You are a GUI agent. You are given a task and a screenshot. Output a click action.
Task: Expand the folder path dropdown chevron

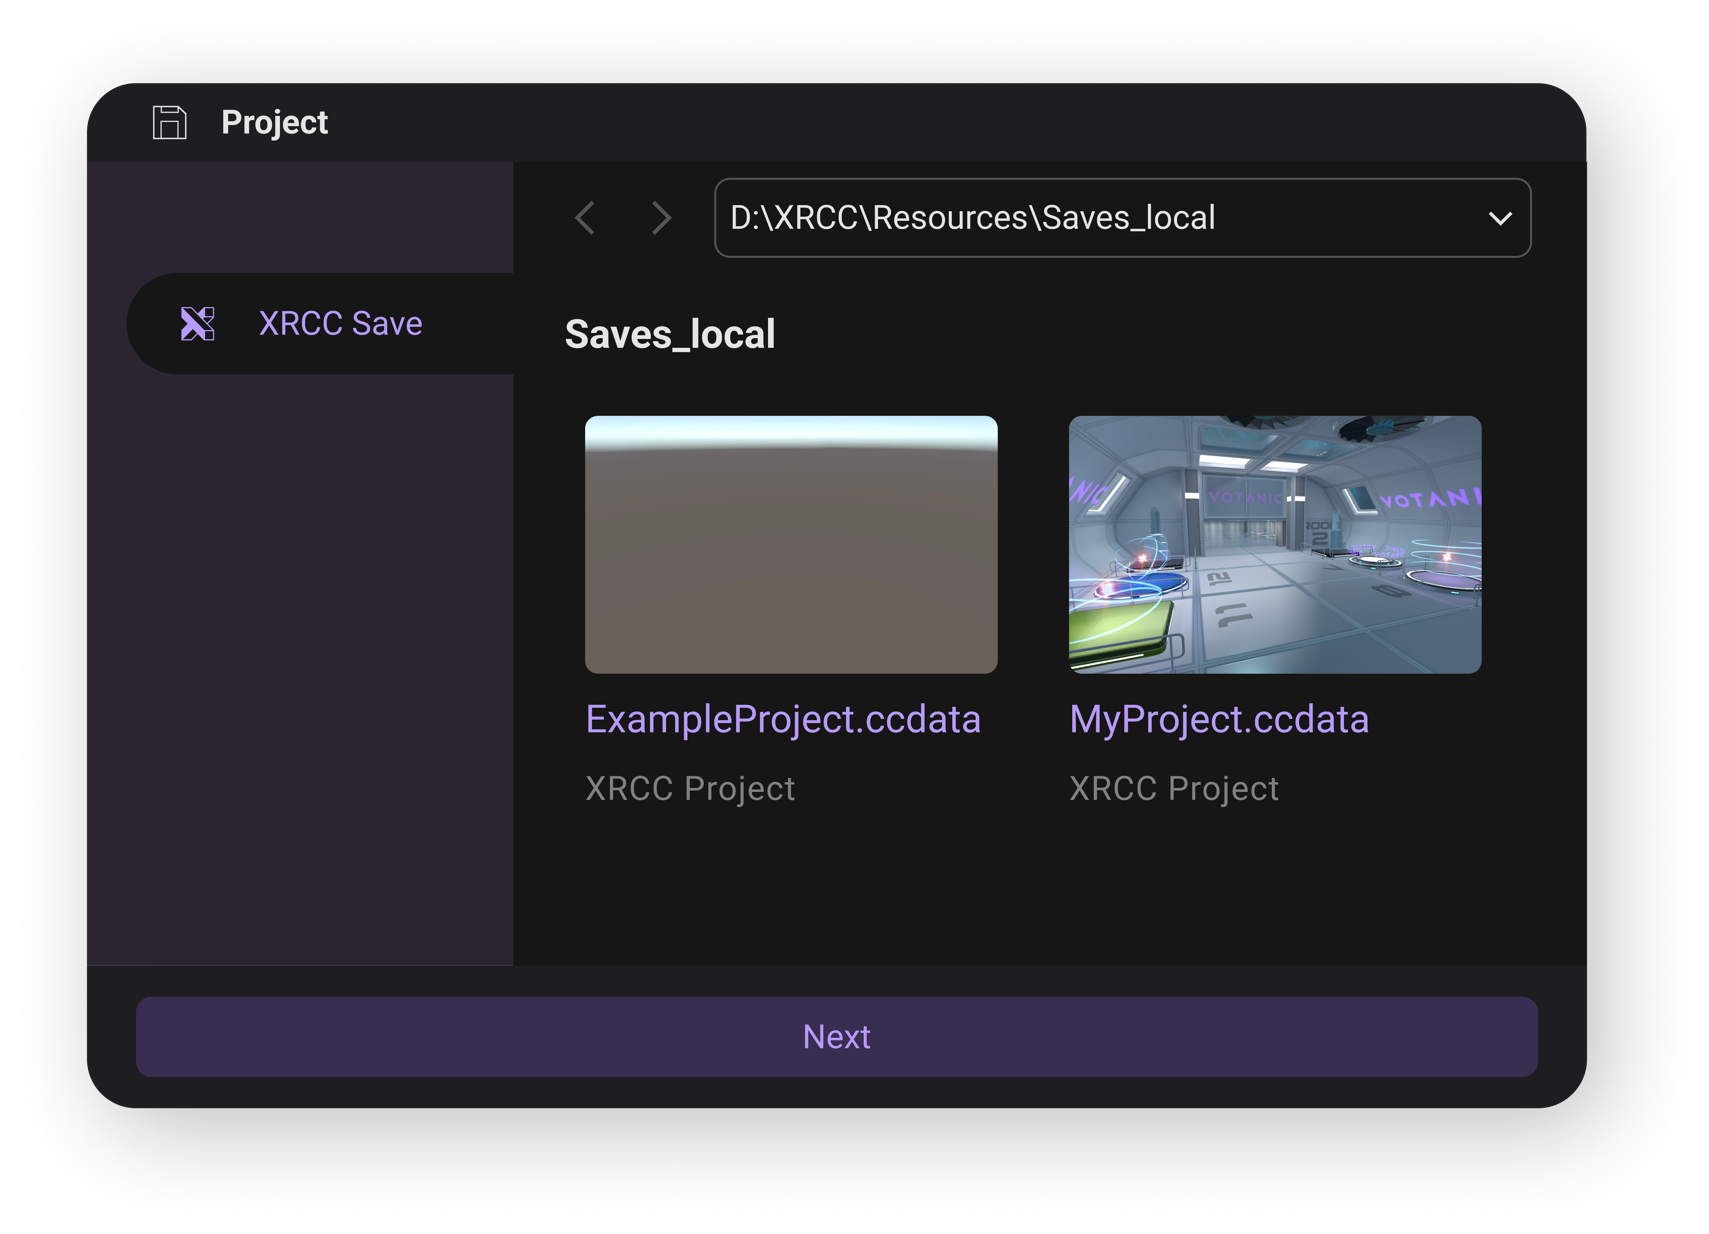point(1499,218)
